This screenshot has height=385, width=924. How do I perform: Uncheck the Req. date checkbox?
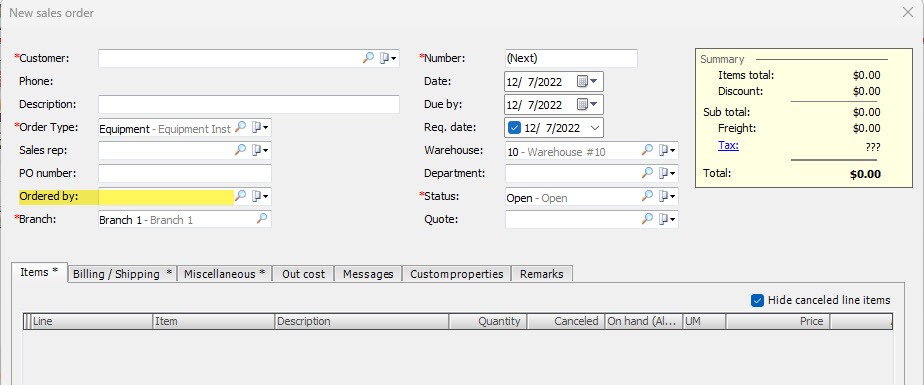[514, 127]
